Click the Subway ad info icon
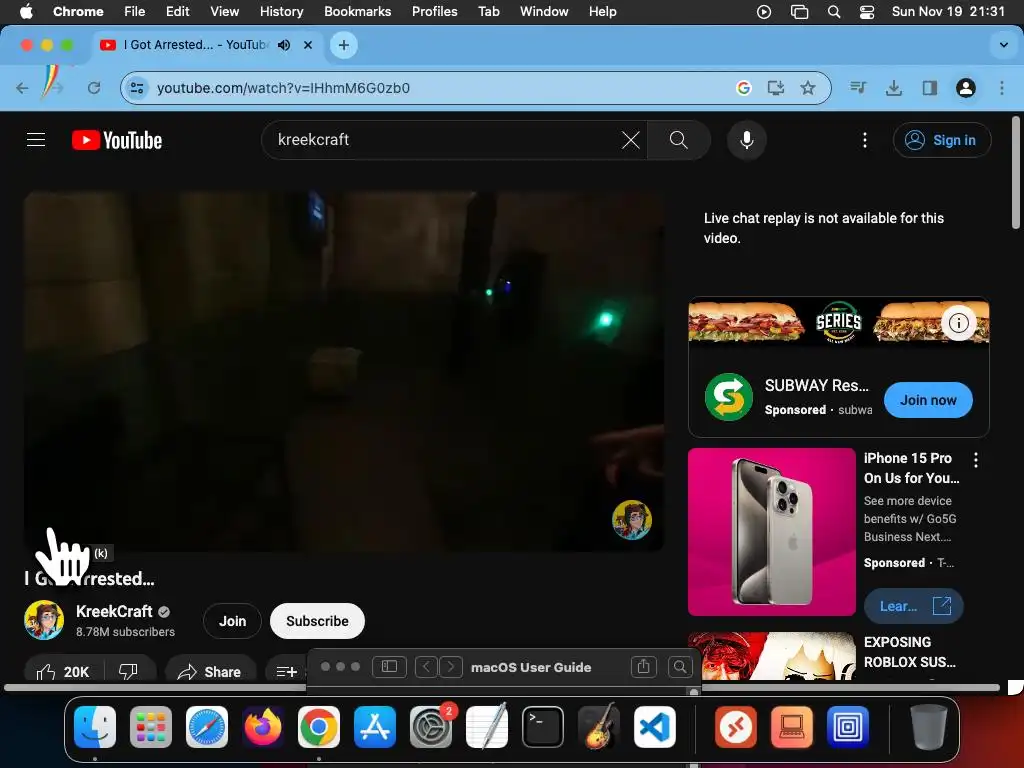Viewport: 1024px width, 768px height. point(958,323)
